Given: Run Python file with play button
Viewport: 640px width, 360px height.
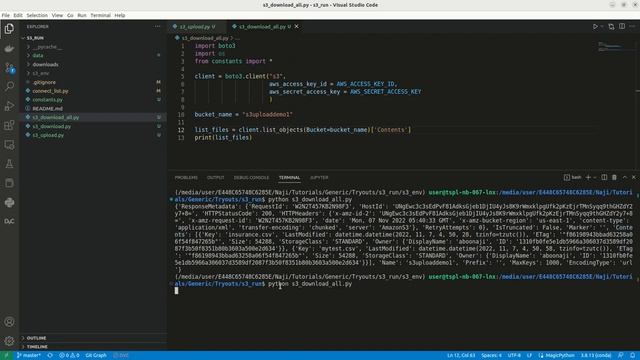Looking at the screenshot, I should [595, 27].
